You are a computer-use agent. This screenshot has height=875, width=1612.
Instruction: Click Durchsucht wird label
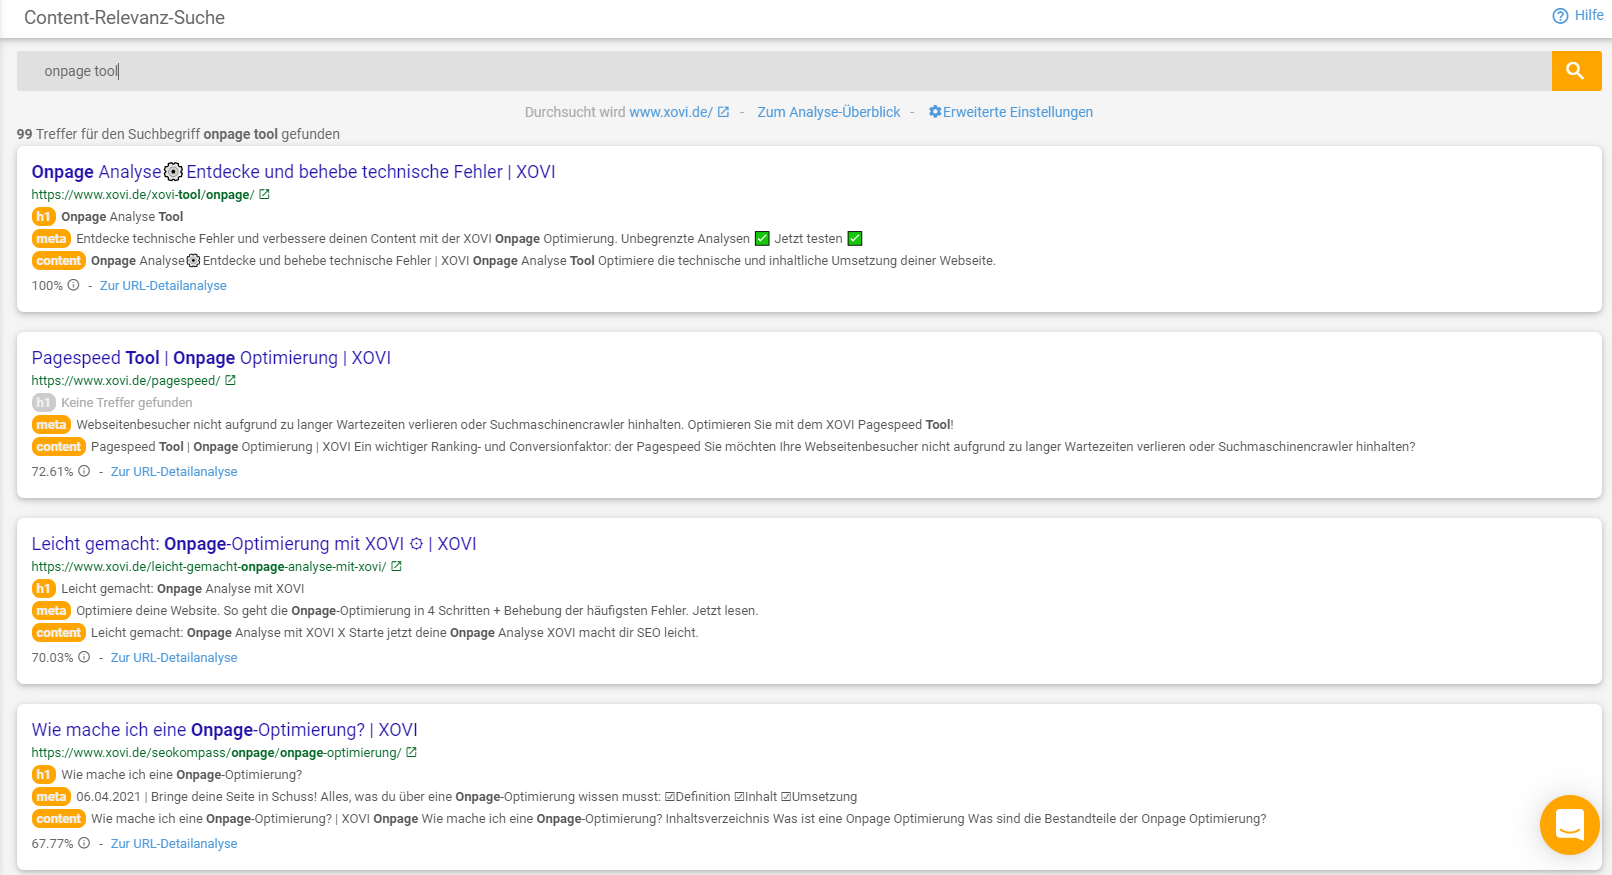(575, 112)
